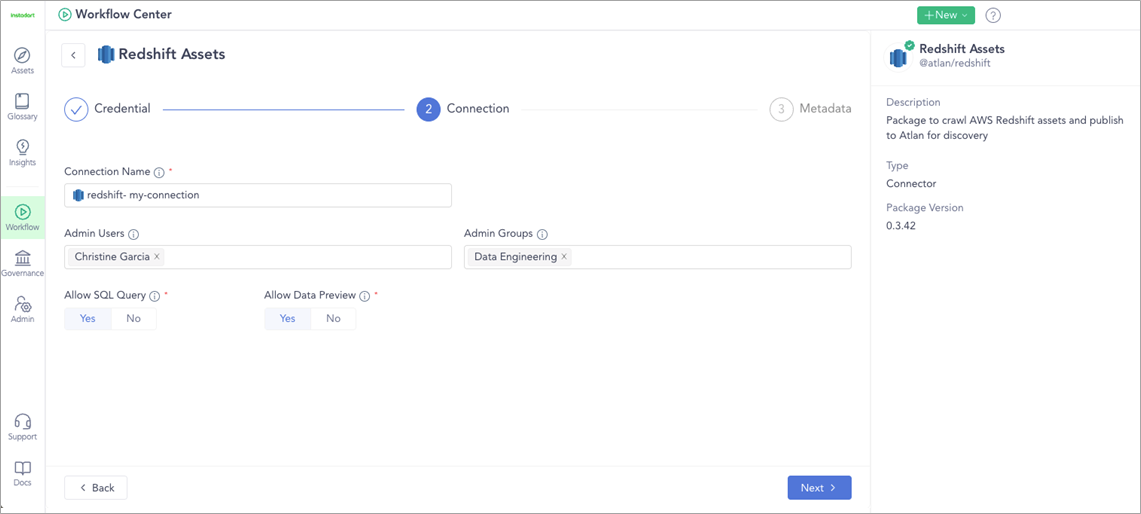The height and width of the screenshot is (514, 1141).
Task: Click the Next button
Action: (819, 488)
